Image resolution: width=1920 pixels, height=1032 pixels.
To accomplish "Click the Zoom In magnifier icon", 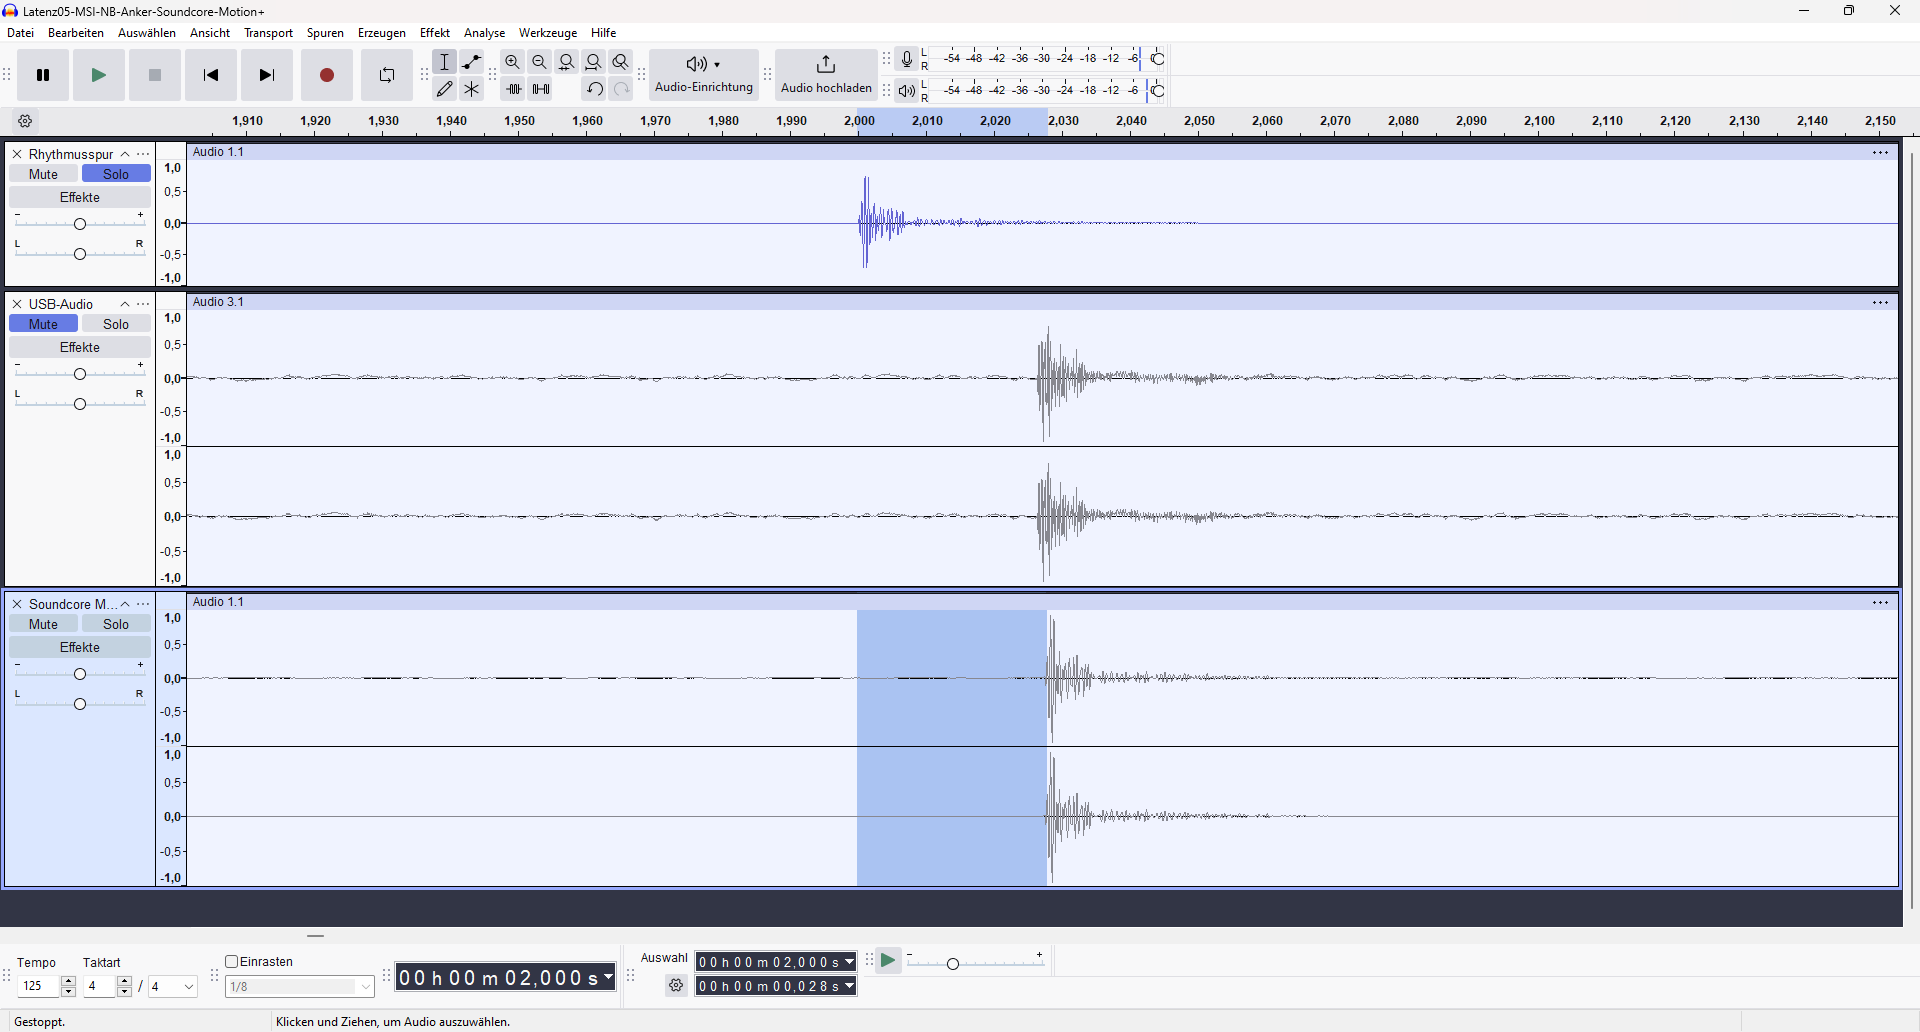I will [513, 62].
